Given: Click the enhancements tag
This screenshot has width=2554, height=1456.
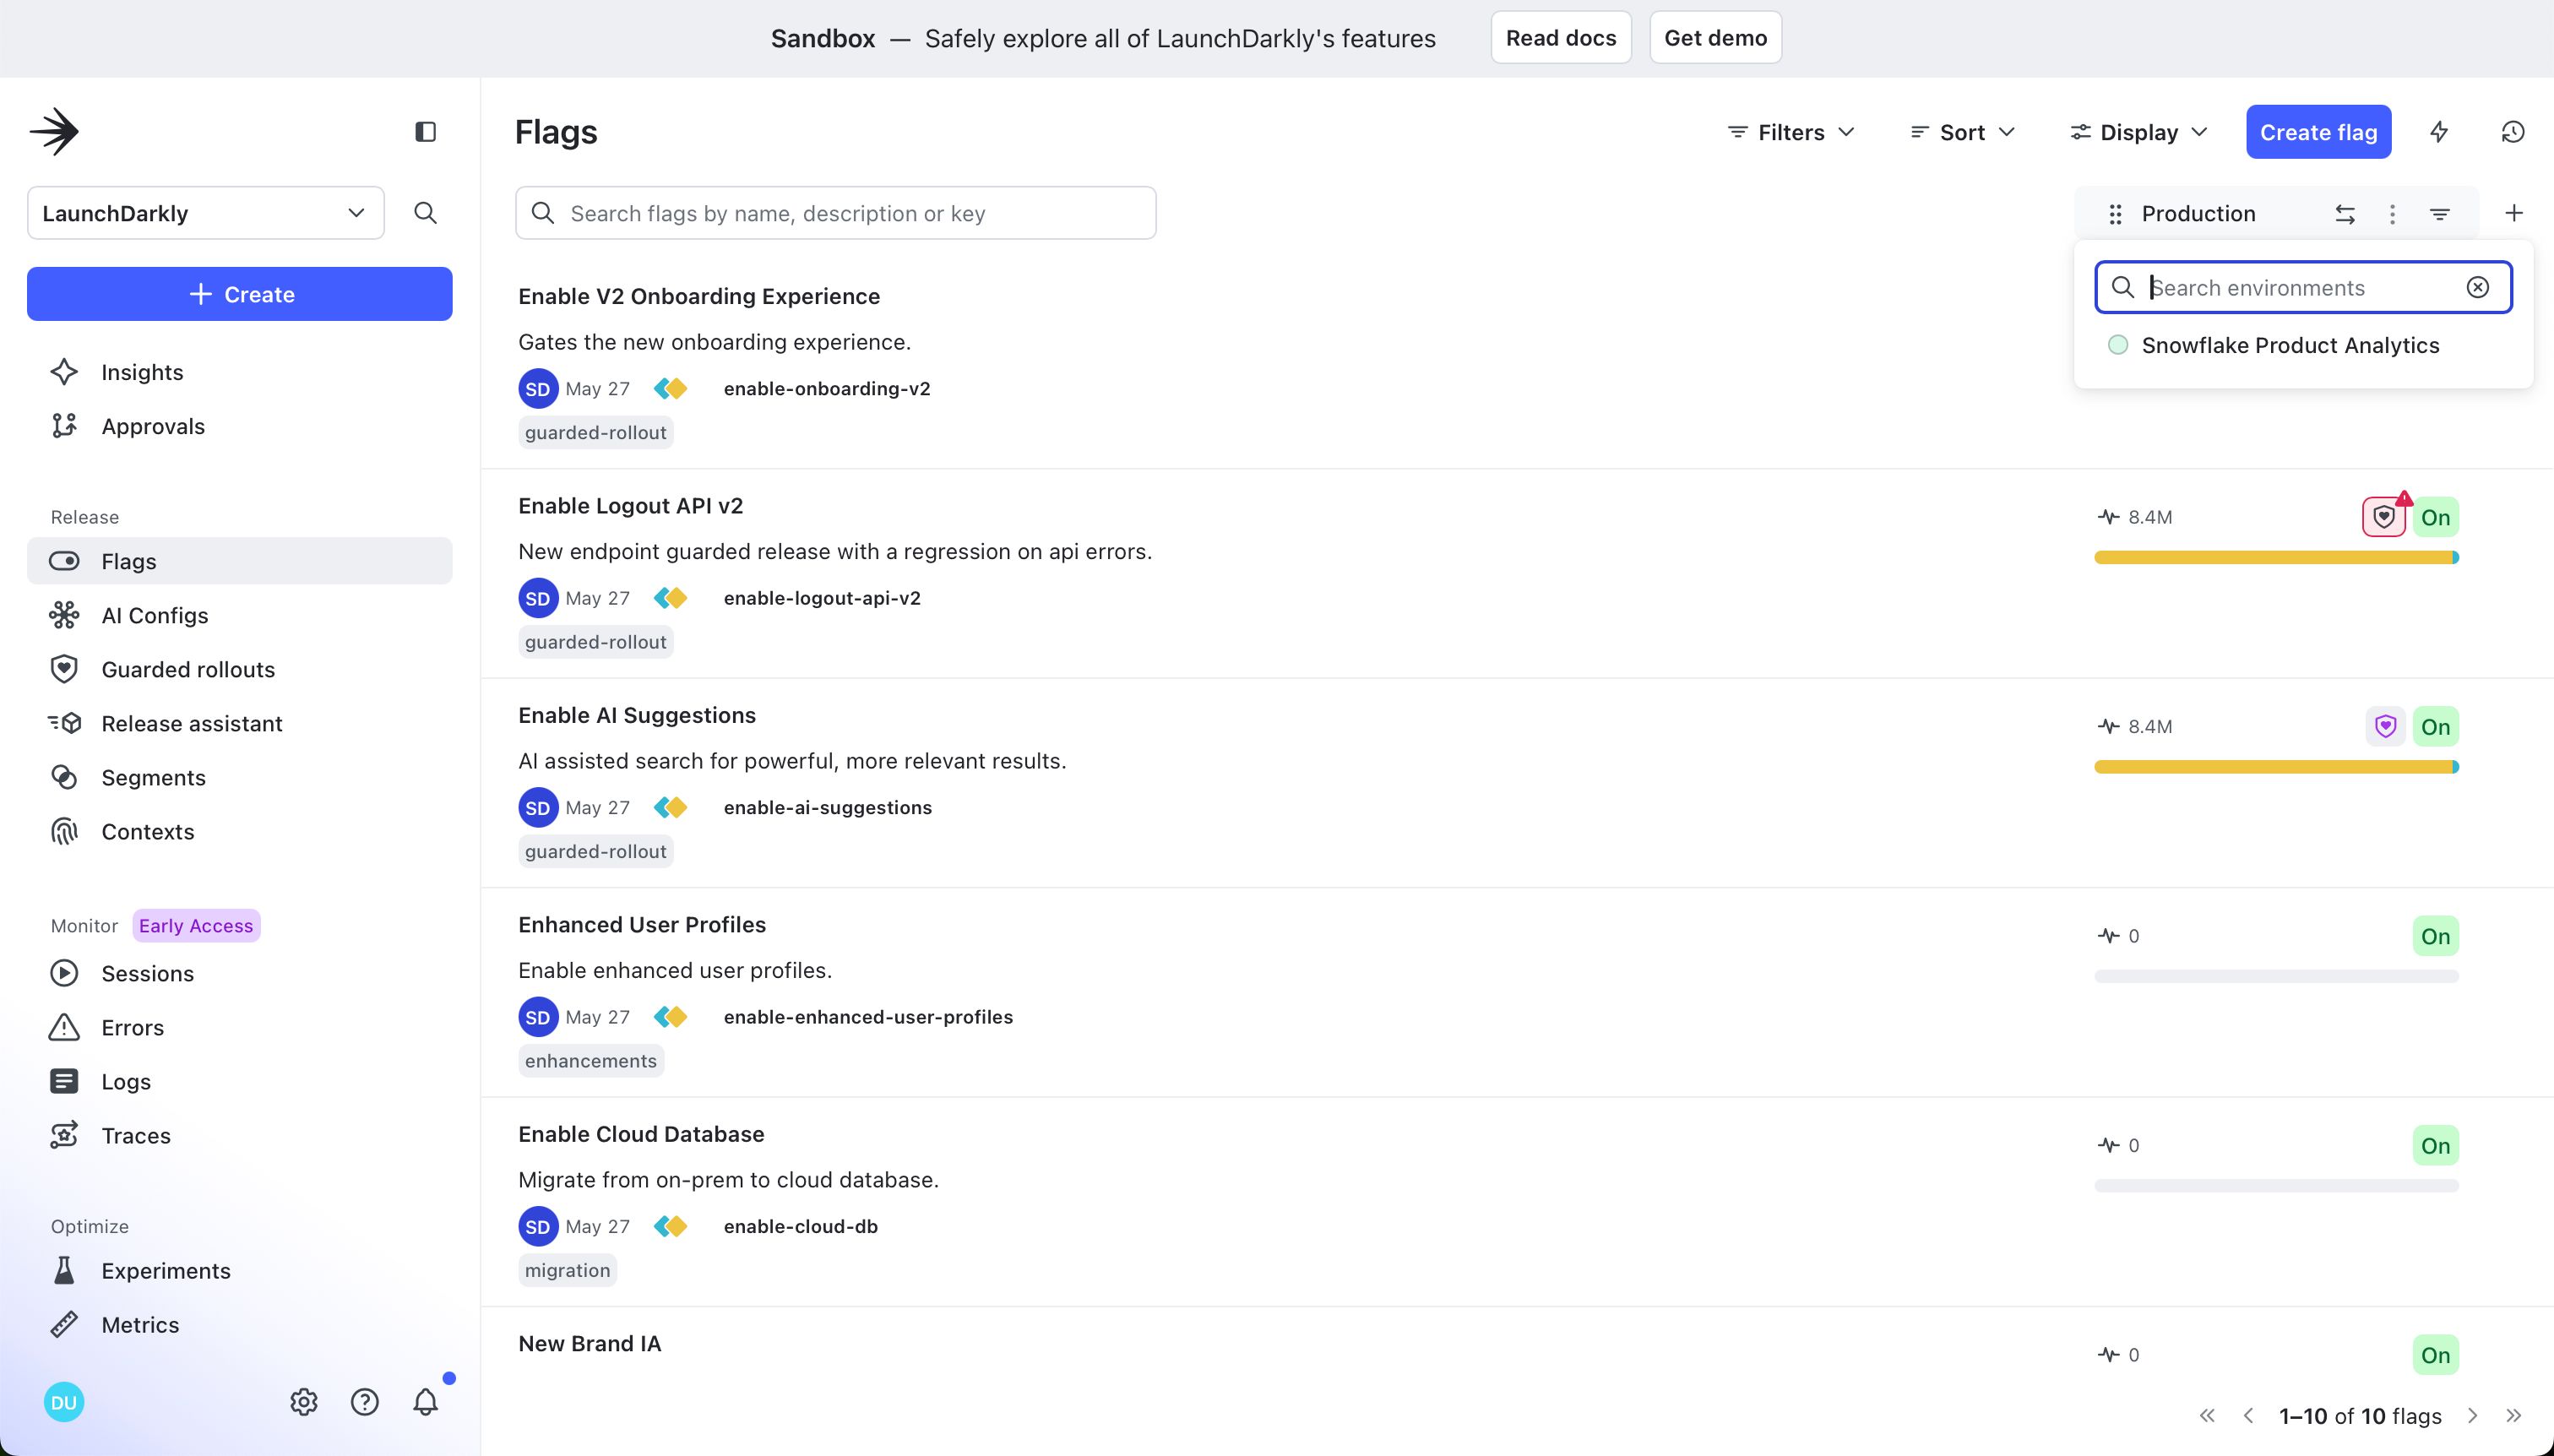Looking at the screenshot, I should 591,1061.
